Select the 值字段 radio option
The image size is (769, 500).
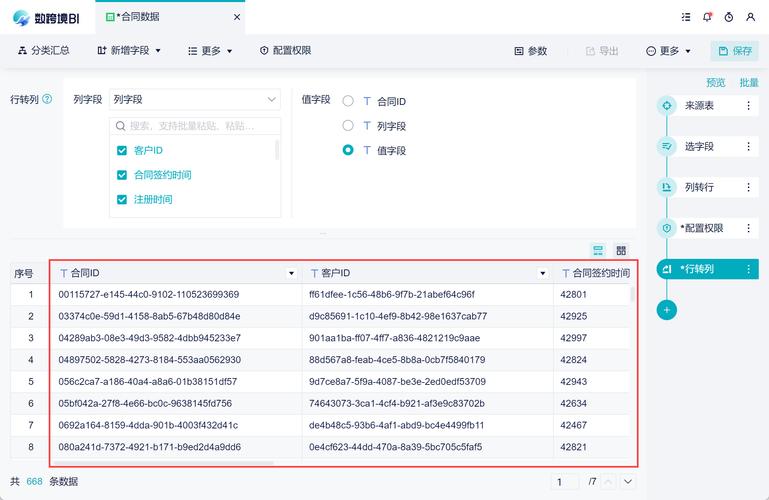tap(348, 150)
